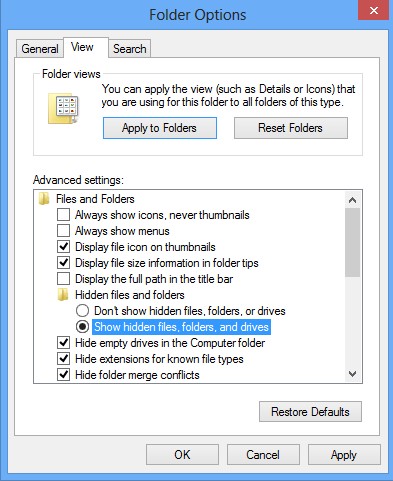Uncheck Display file icon on thumbnails
Image resolution: width=393 pixels, height=481 pixels.
click(63, 247)
